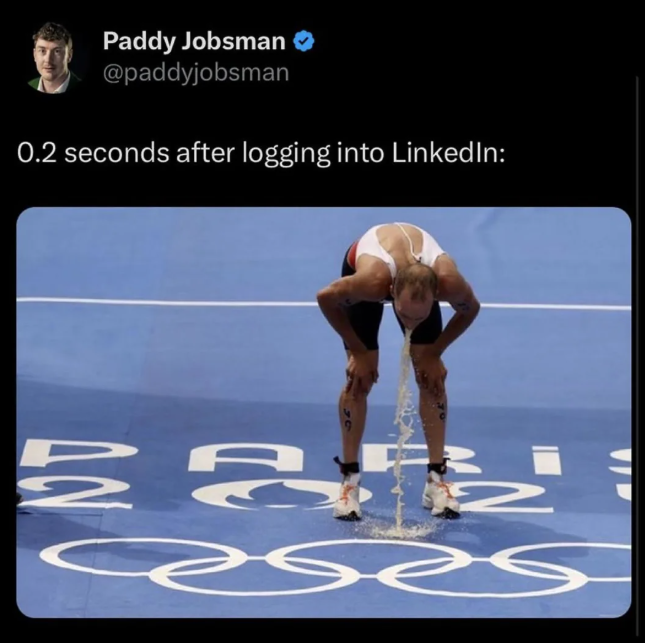Click the athlete's white and red singlet
Image resolution: width=645 pixels, height=643 pixels.
401,247
